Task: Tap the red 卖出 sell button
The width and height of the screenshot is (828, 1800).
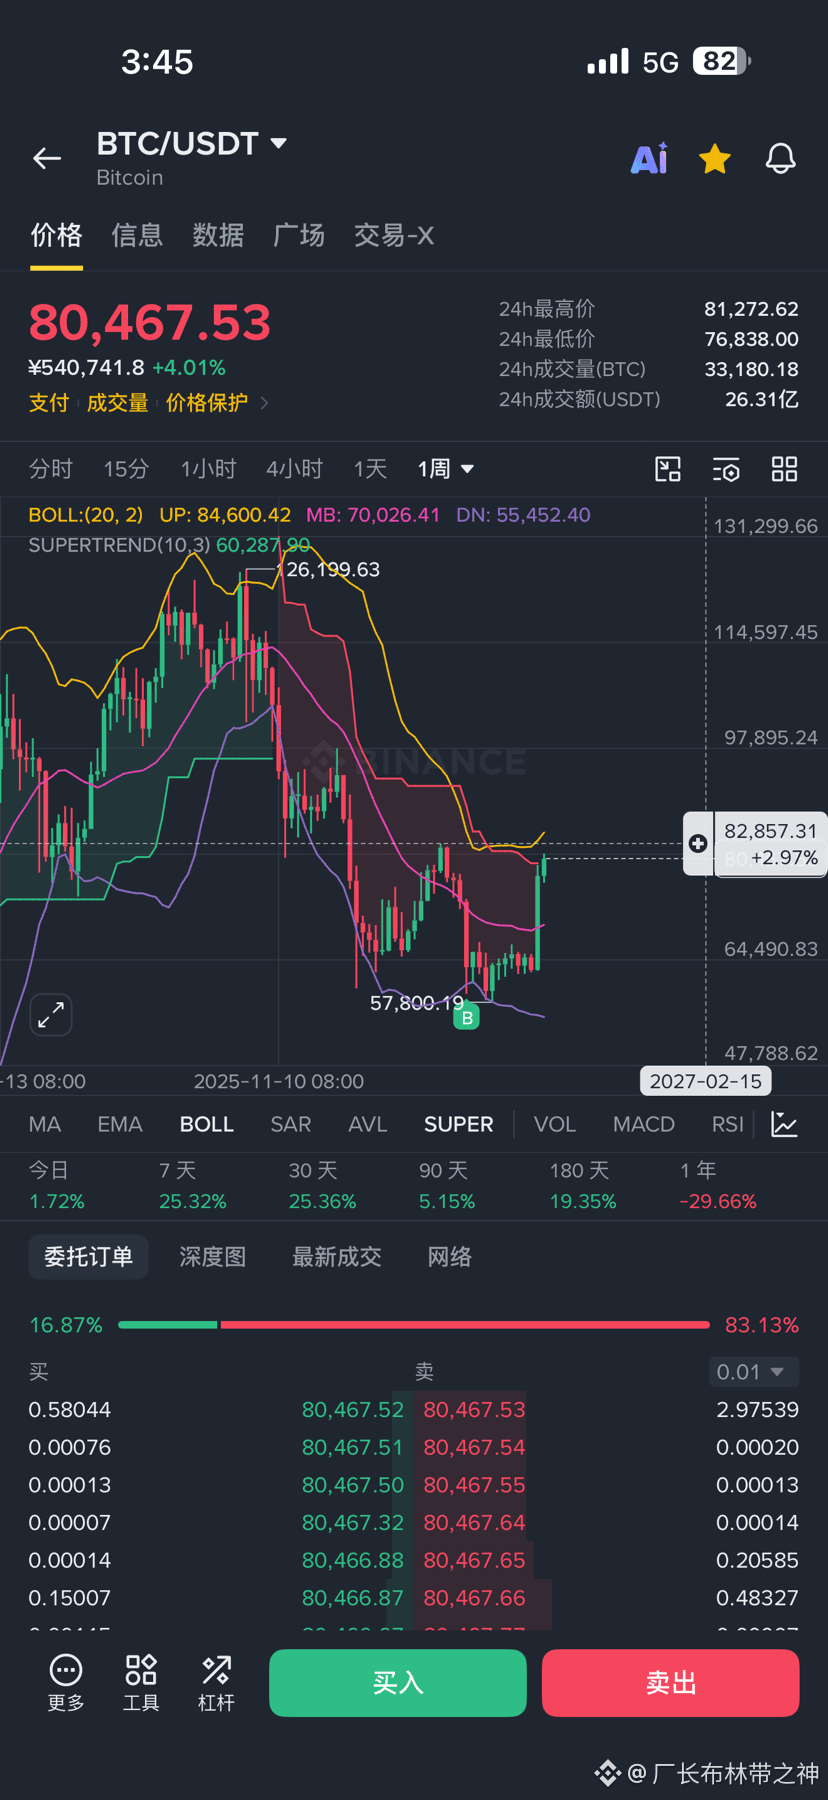Action: tap(671, 1683)
